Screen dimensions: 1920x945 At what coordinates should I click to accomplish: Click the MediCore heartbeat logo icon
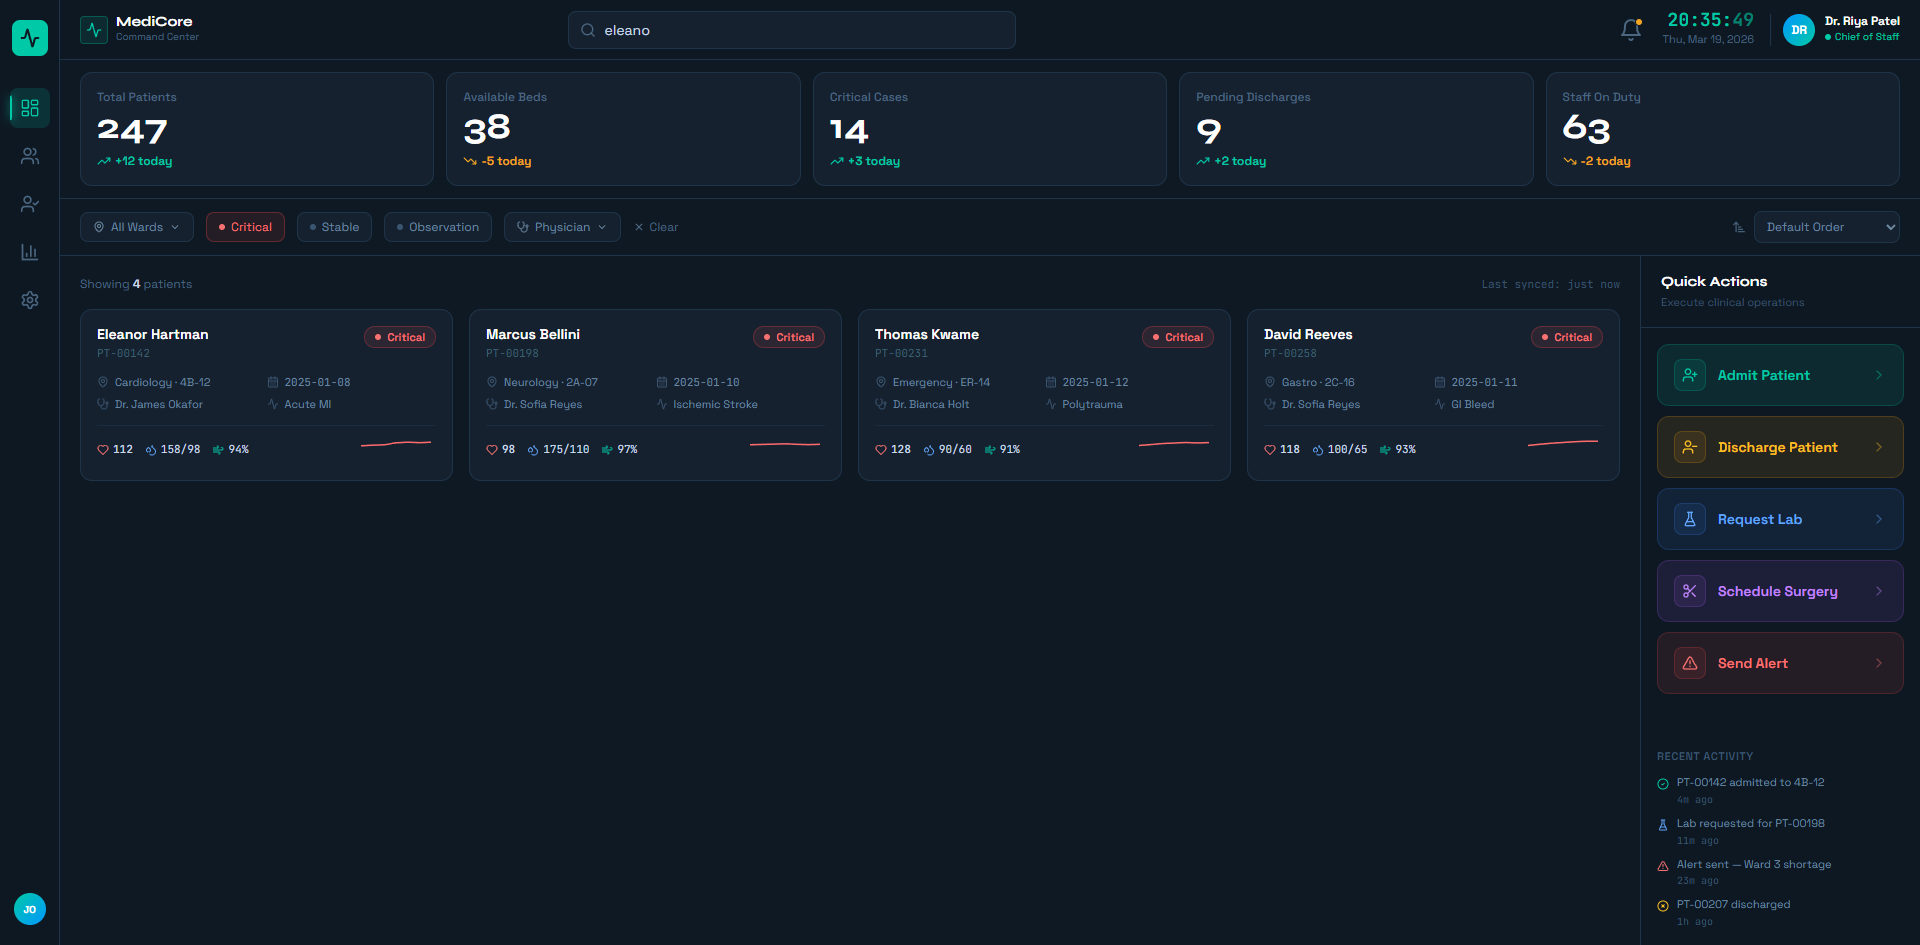(x=94, y=30)
